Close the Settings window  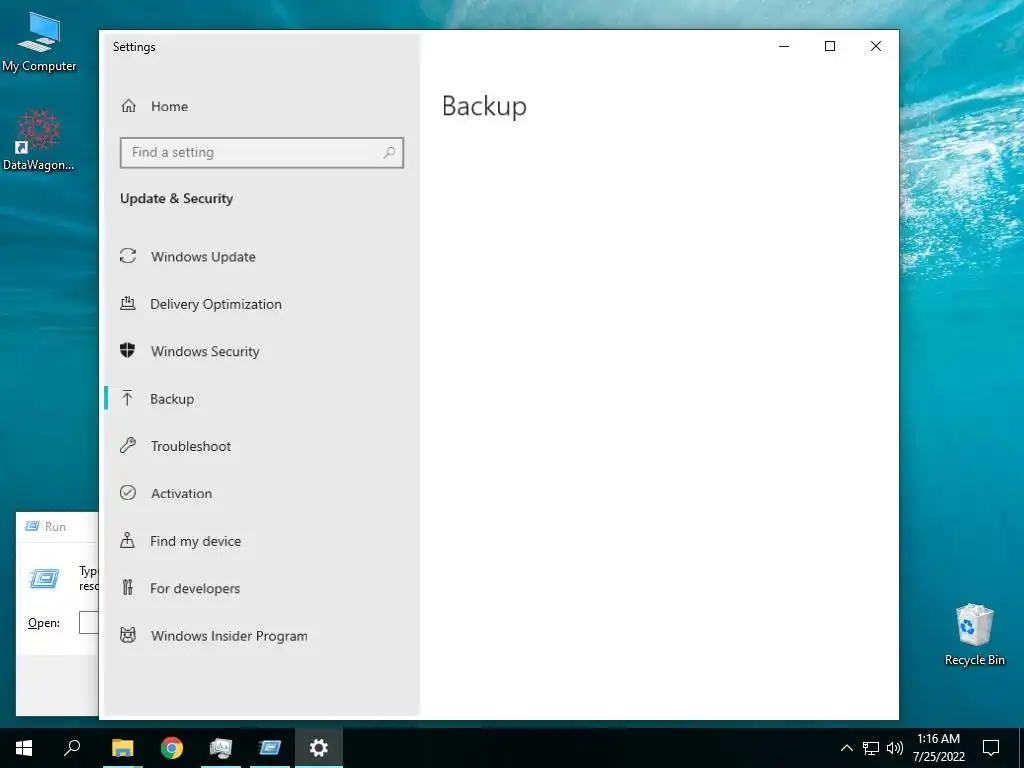876,46
